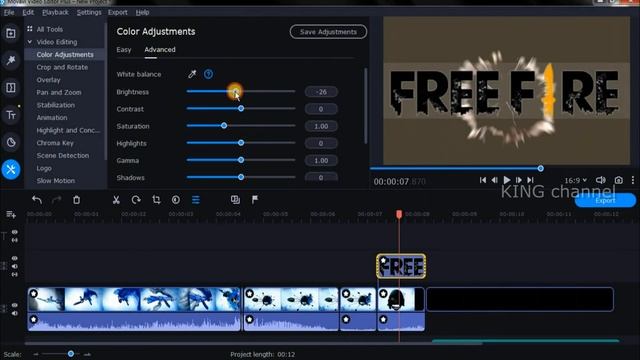Skip to previous clip in player
The image size is (640, 360).
(483, 180)
